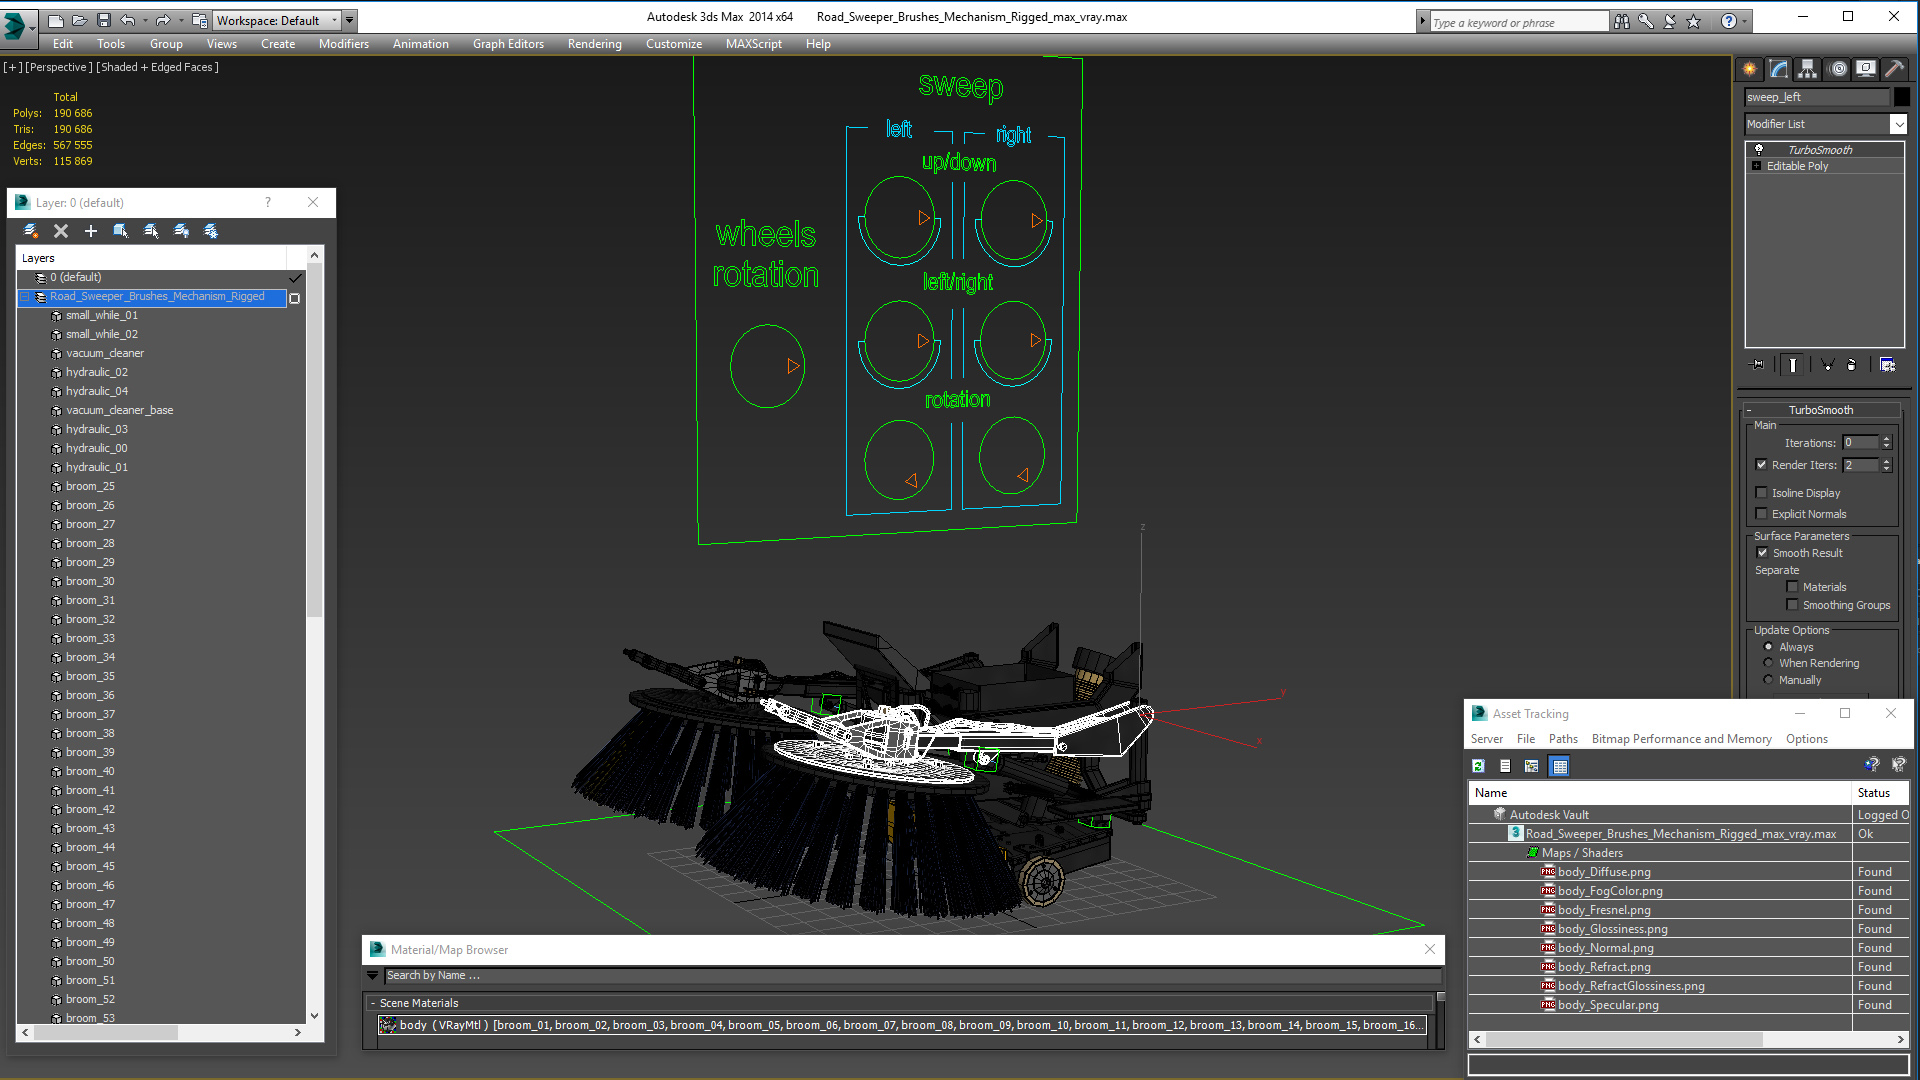Click the Pin Stack icon below modifier stack
The image size is (1920, 1080).
point(1757,365)
